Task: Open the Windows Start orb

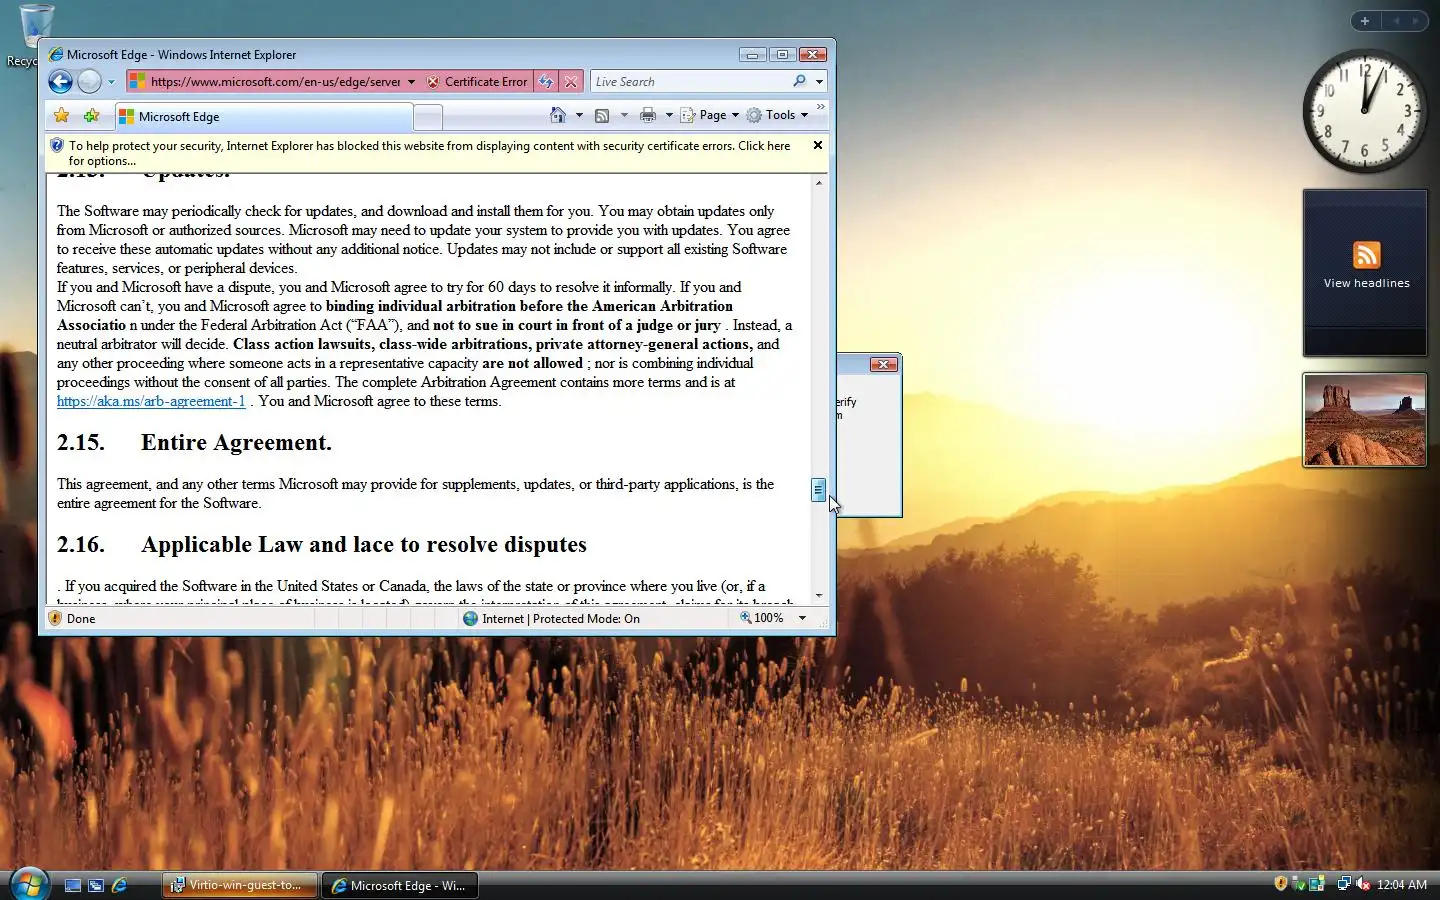Action: pos(28,884)
